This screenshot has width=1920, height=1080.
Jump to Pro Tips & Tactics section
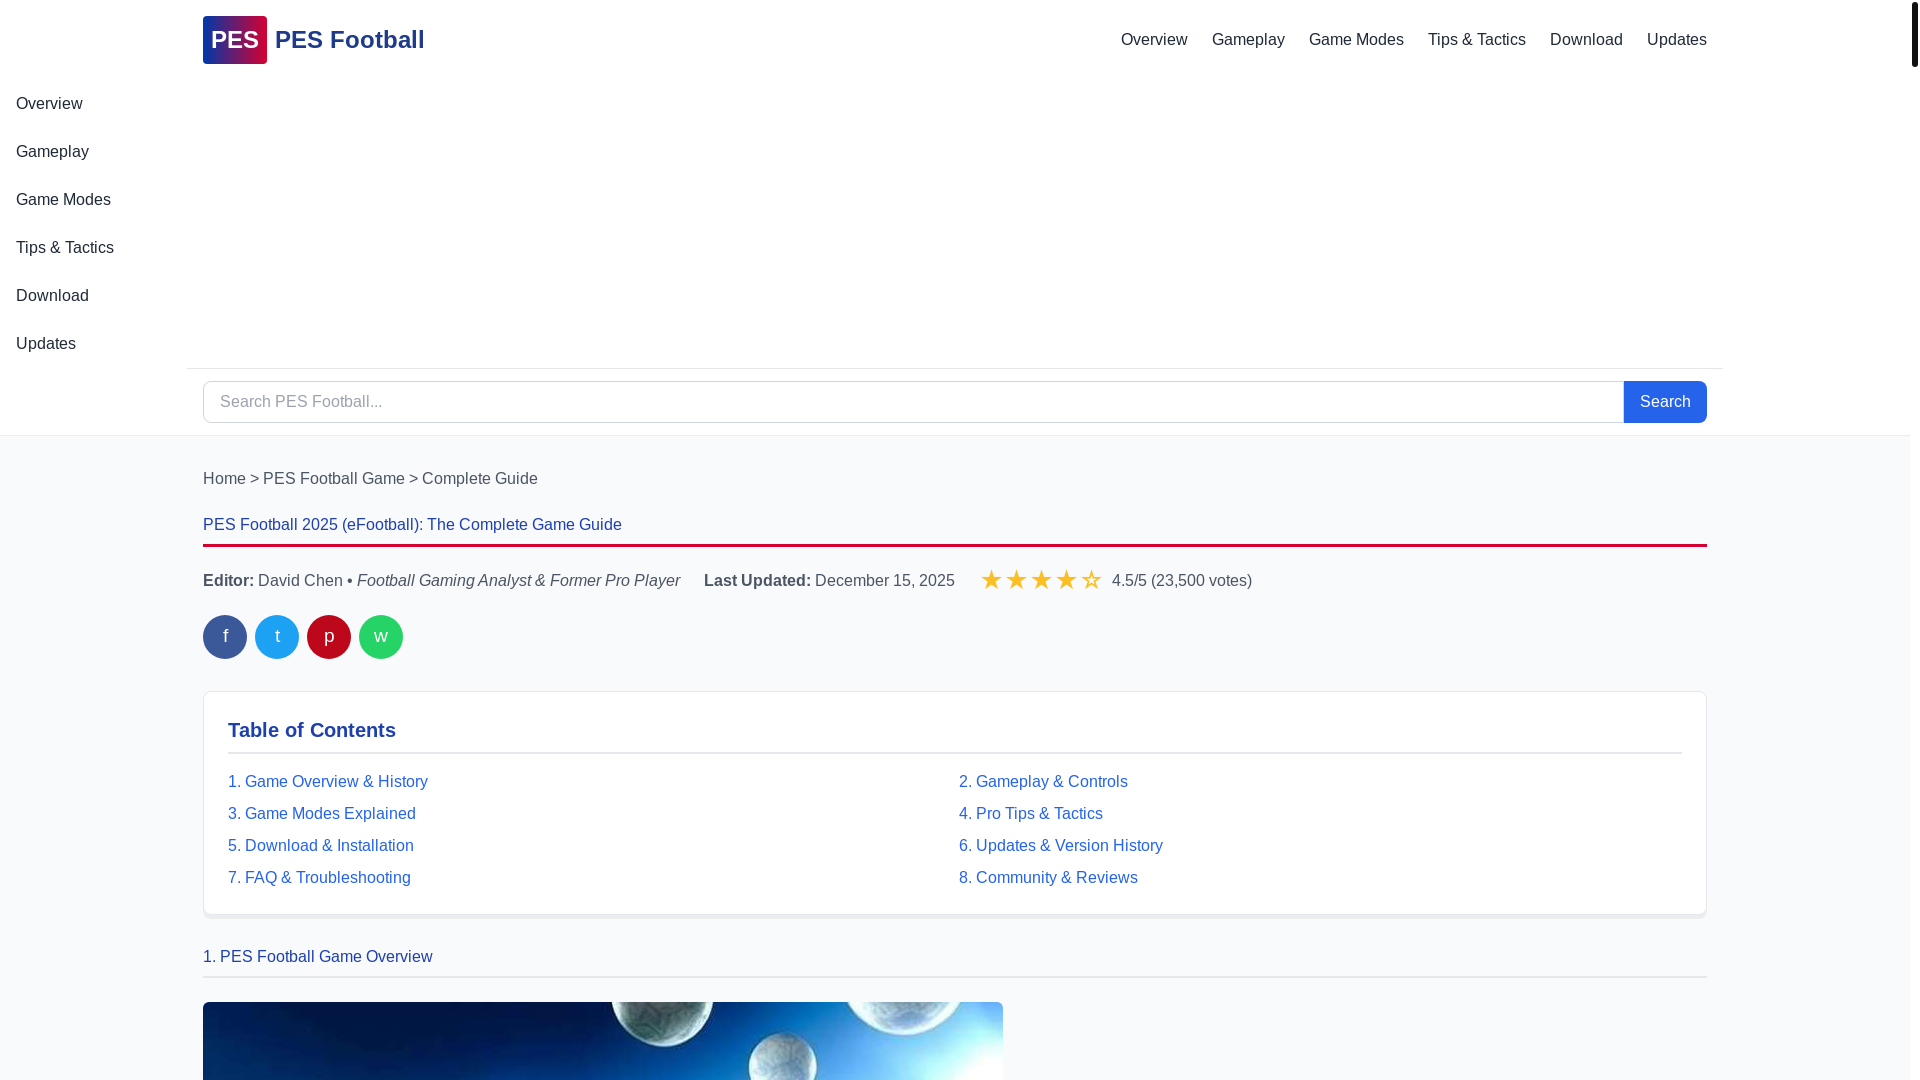tap(1031, 814)
